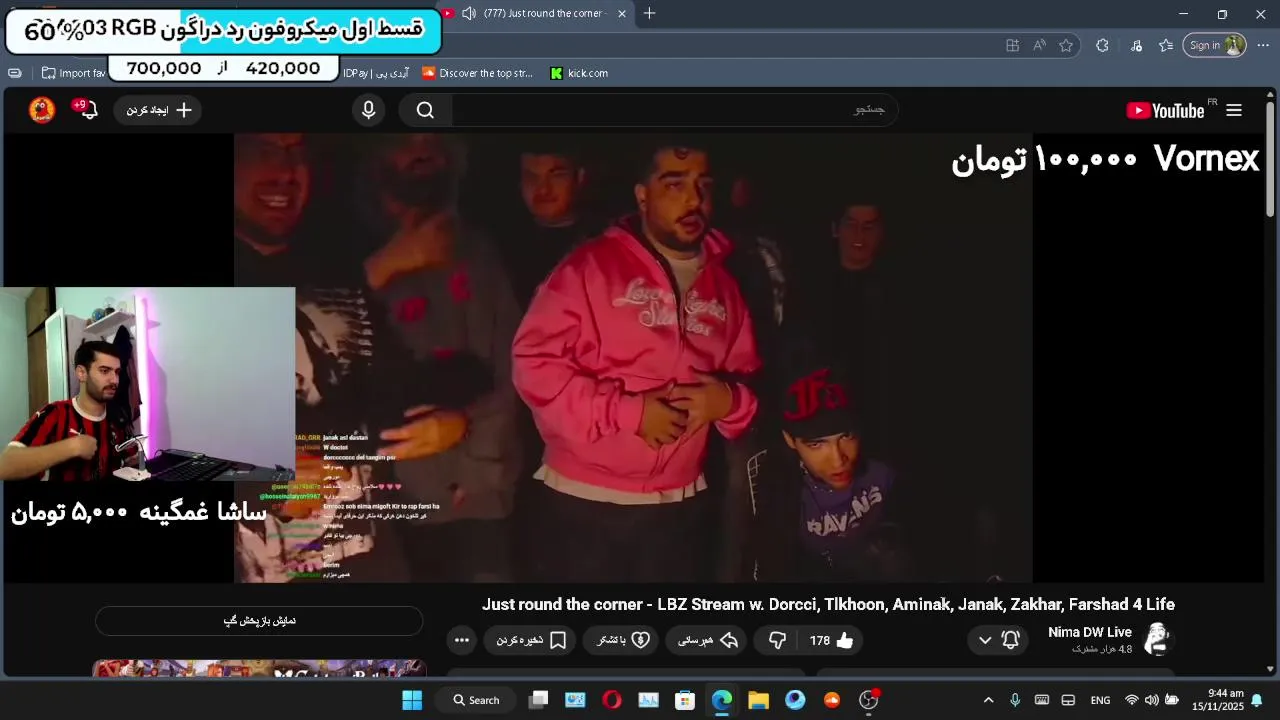Open the clock and calendar flyout
This screenshot has width=1280, height=720.
point(1218,700)
